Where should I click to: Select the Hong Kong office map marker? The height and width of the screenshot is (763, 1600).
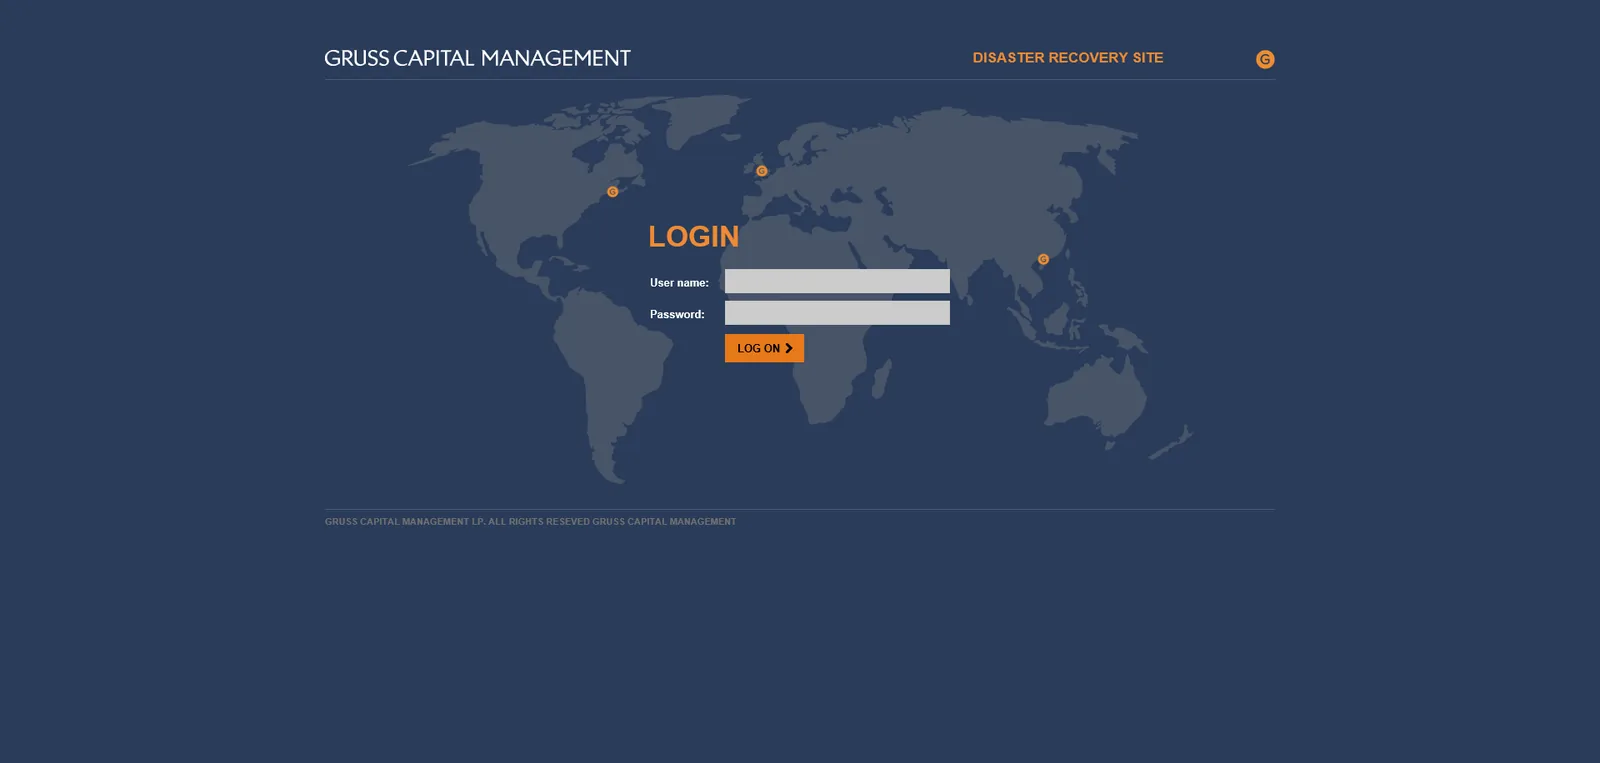click(x=1043, y=259)
